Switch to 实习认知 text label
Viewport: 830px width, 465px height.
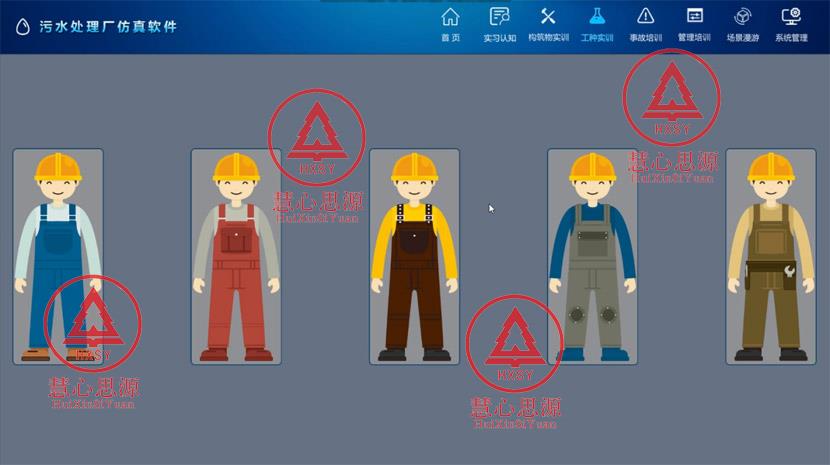(499, 38)
